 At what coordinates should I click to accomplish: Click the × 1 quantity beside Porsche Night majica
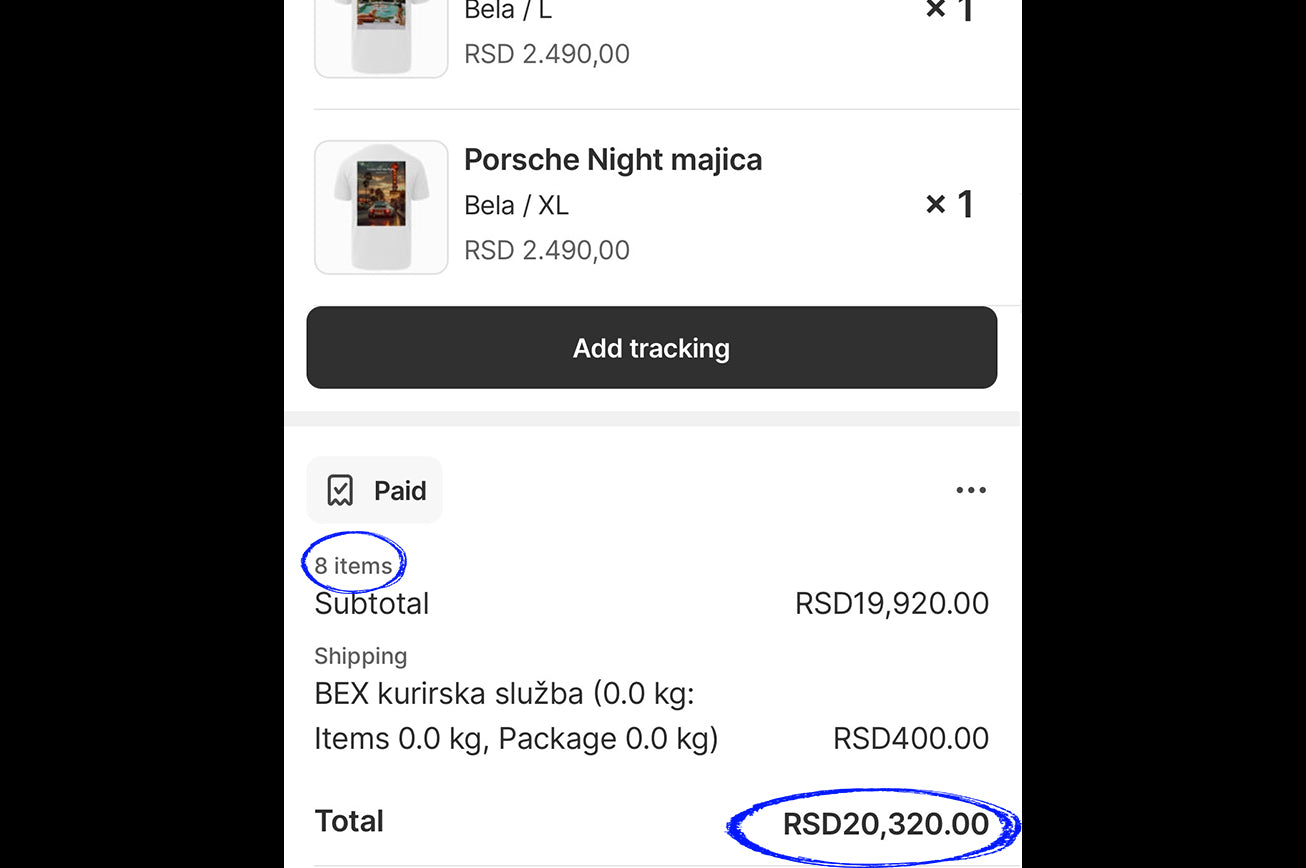pyautogui.click(x=948, y=204)
